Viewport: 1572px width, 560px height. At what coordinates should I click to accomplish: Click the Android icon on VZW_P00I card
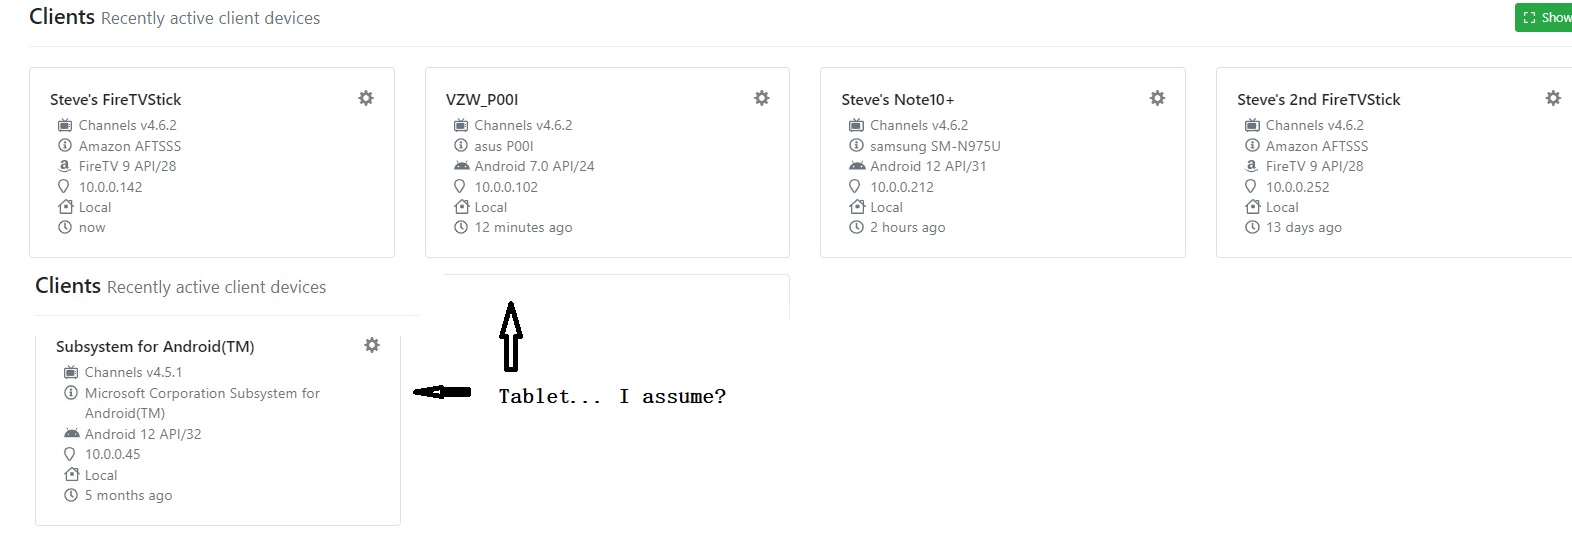[461, 166]
